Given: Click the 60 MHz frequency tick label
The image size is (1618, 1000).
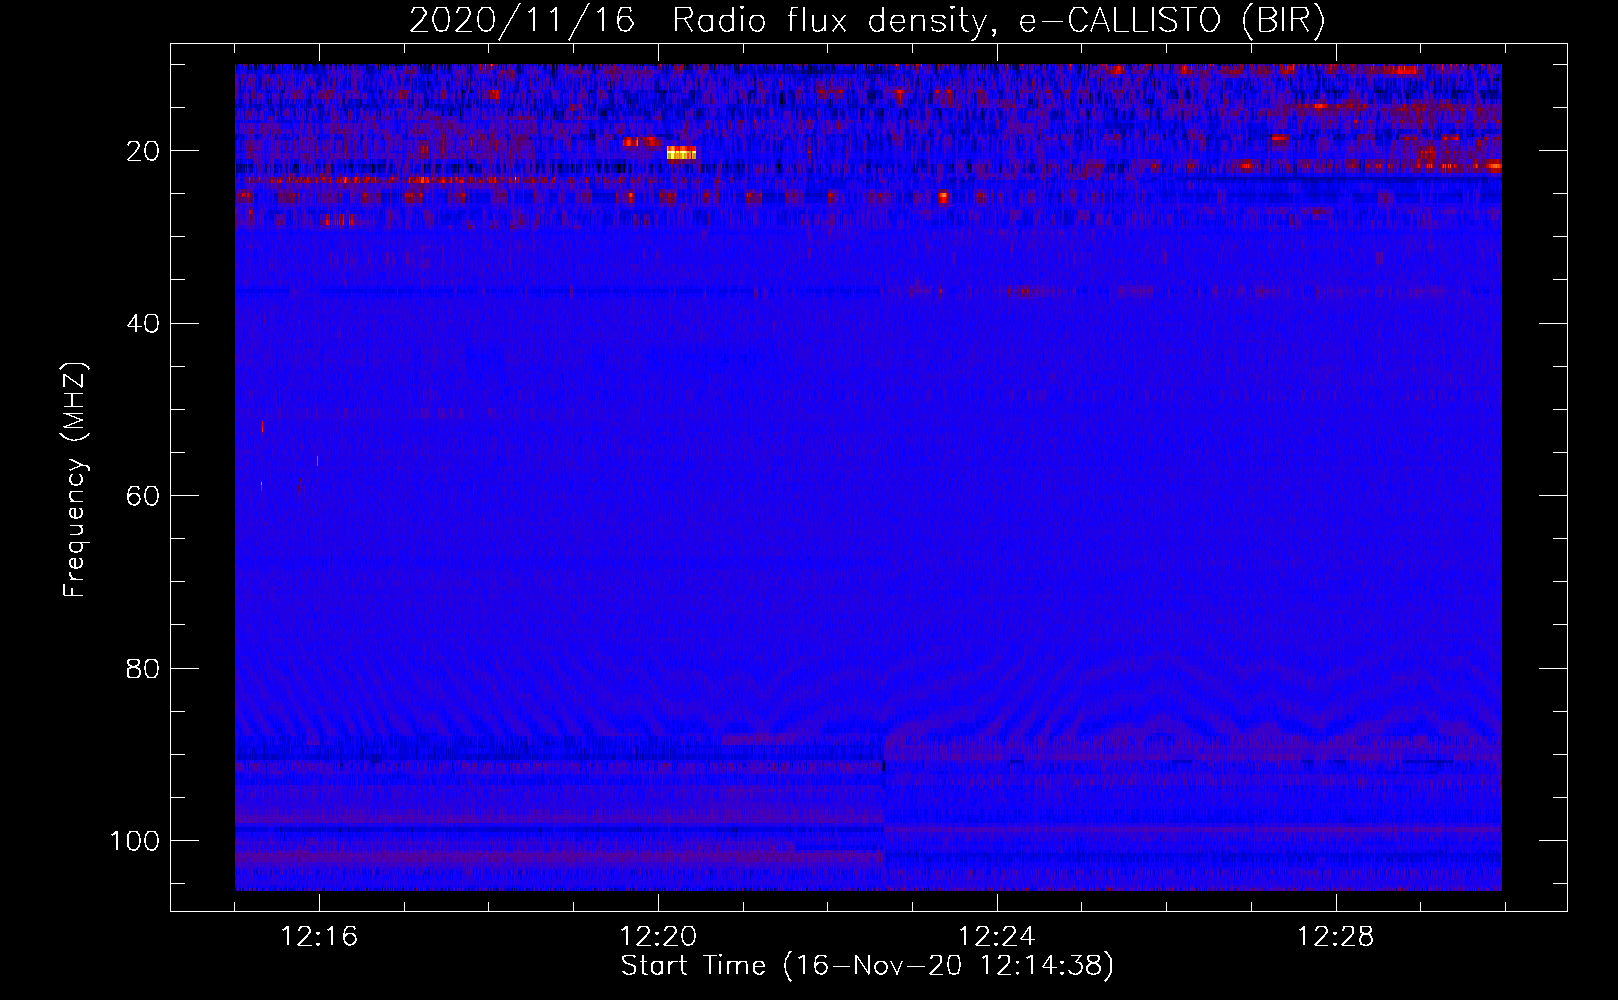Looking at the screenshot, I should [x=144, y=496].
